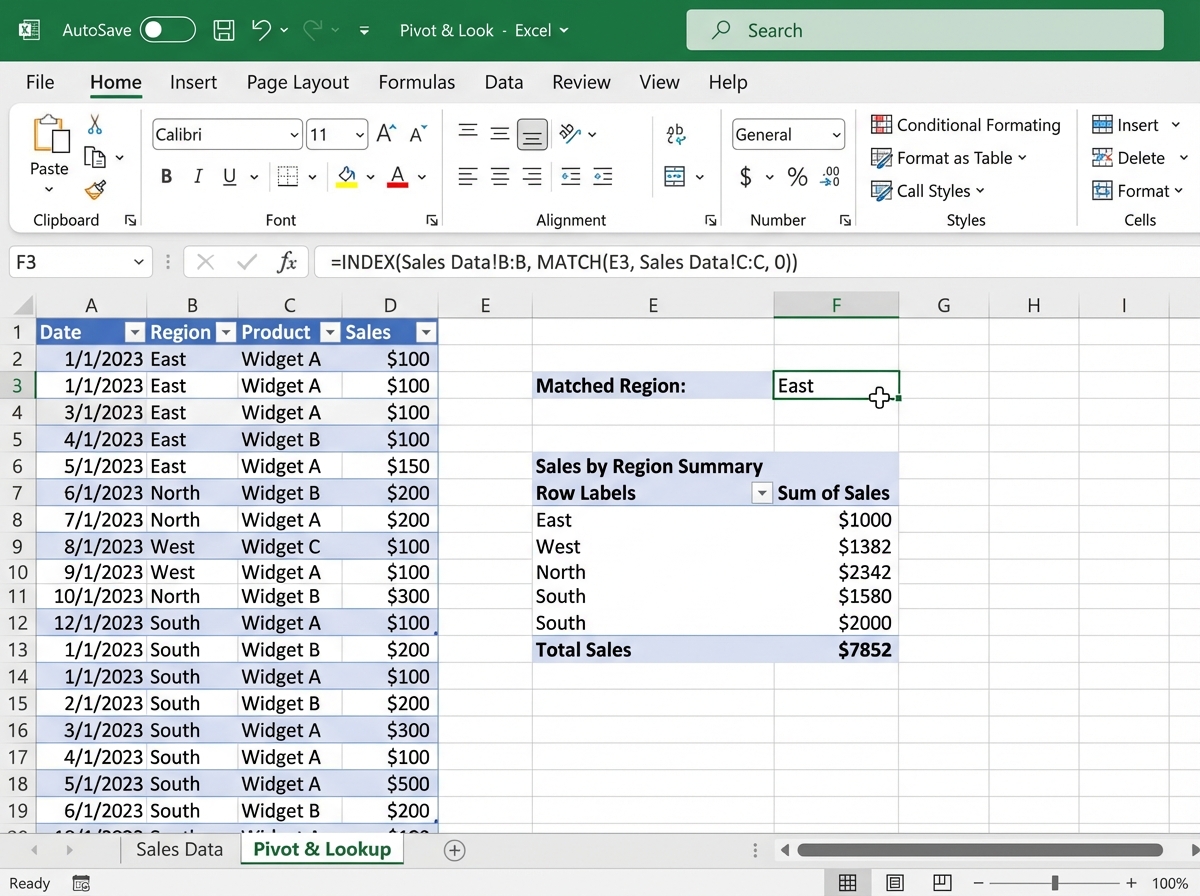
Task: Switch to the Sales Data sheet tab
Action: pos(179,850)
